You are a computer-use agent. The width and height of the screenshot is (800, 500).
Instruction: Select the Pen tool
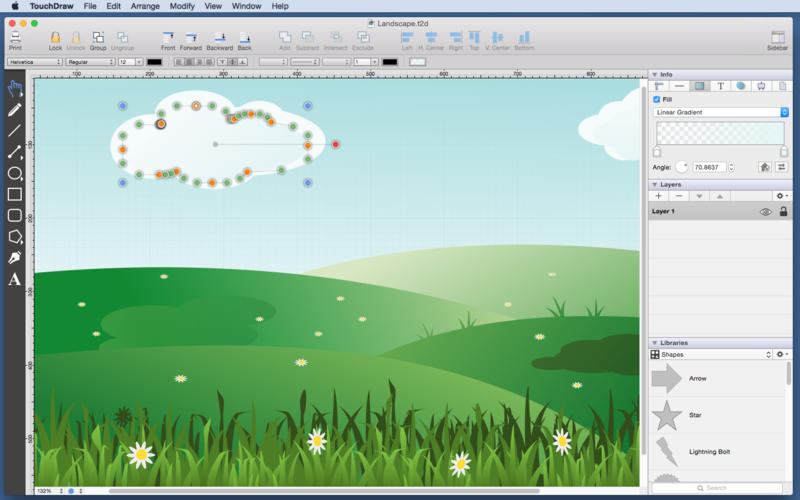14,258
